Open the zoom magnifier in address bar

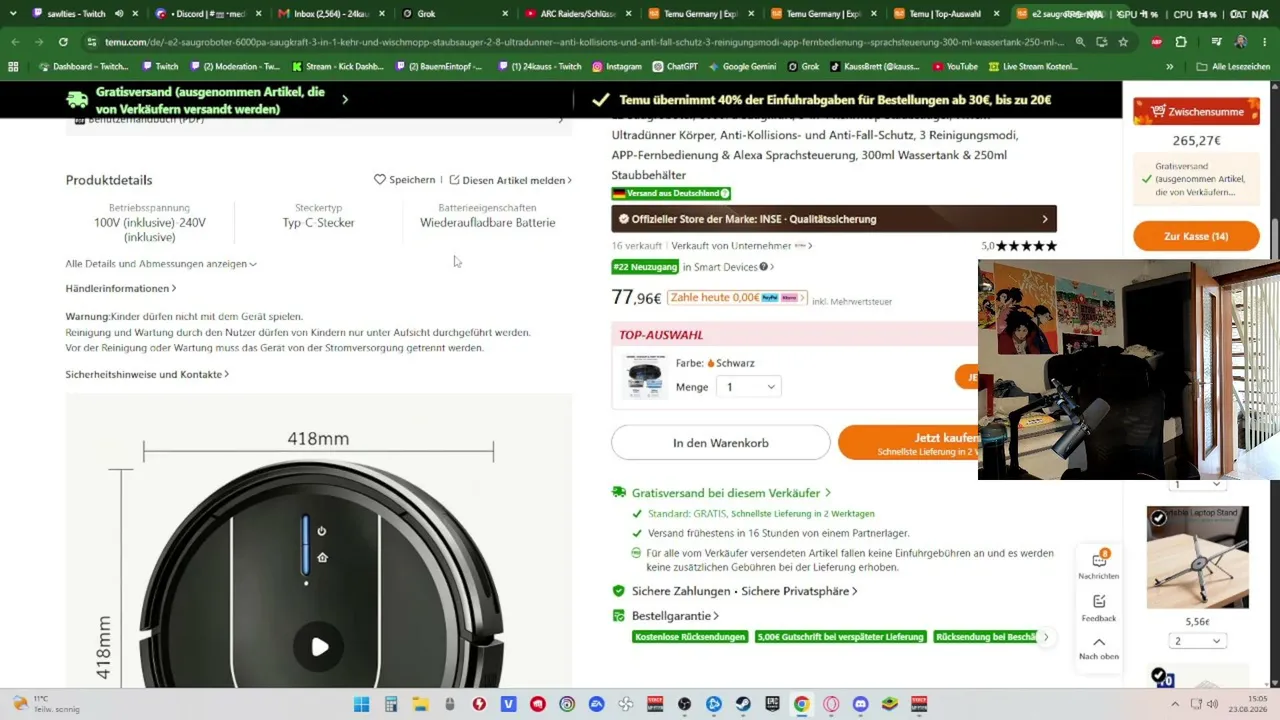(x=1080, y=42)
